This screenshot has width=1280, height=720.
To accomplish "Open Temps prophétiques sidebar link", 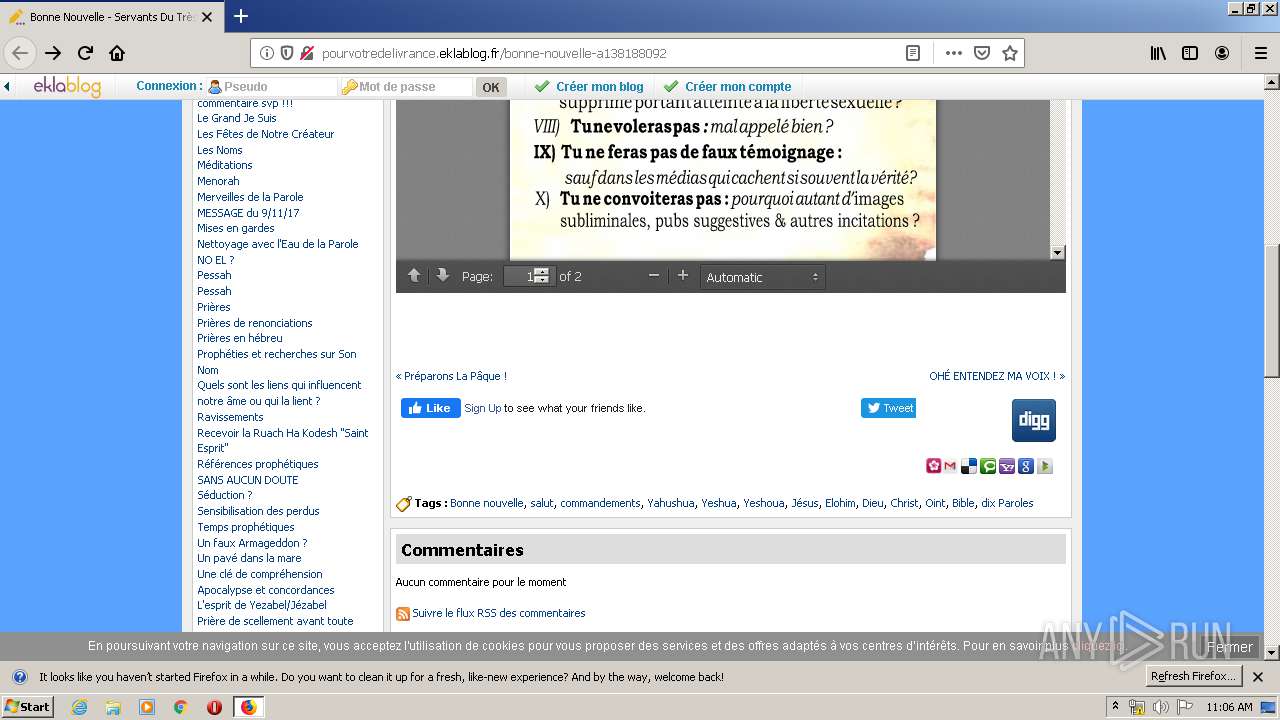I will tap(246, 527).
